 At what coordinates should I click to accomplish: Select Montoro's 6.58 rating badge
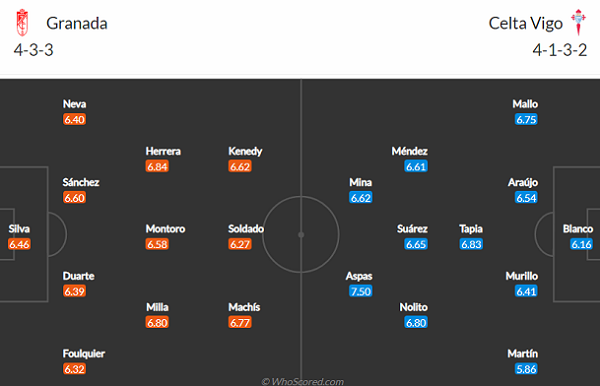coord(157,244)
